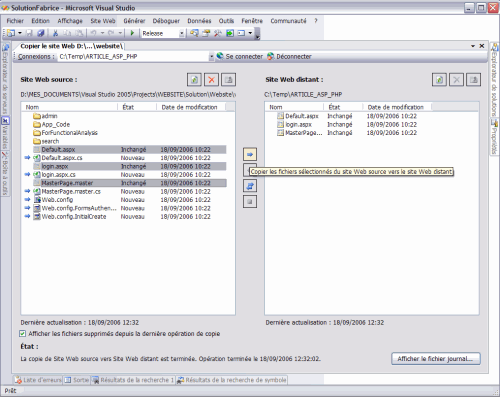Open the Données menu
Screen dimensions: 500x397
pyautogui.click(x=199, y=21)
